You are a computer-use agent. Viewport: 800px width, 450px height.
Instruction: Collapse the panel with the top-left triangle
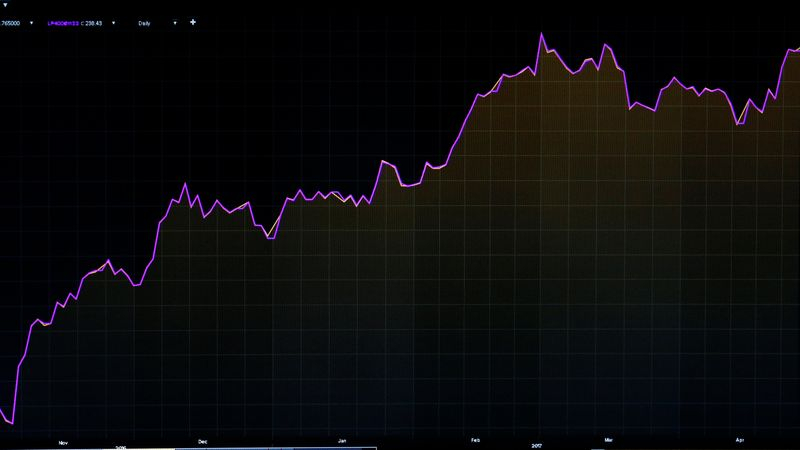[x=5, y=5]
